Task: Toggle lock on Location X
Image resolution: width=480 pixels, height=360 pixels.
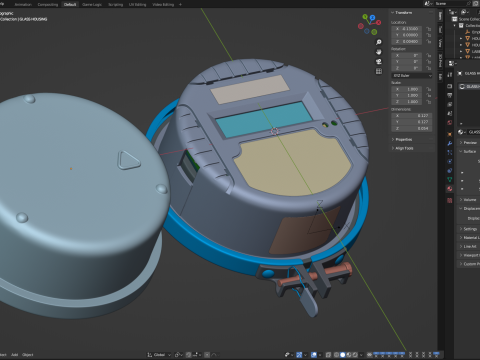Action: point(429,29)
